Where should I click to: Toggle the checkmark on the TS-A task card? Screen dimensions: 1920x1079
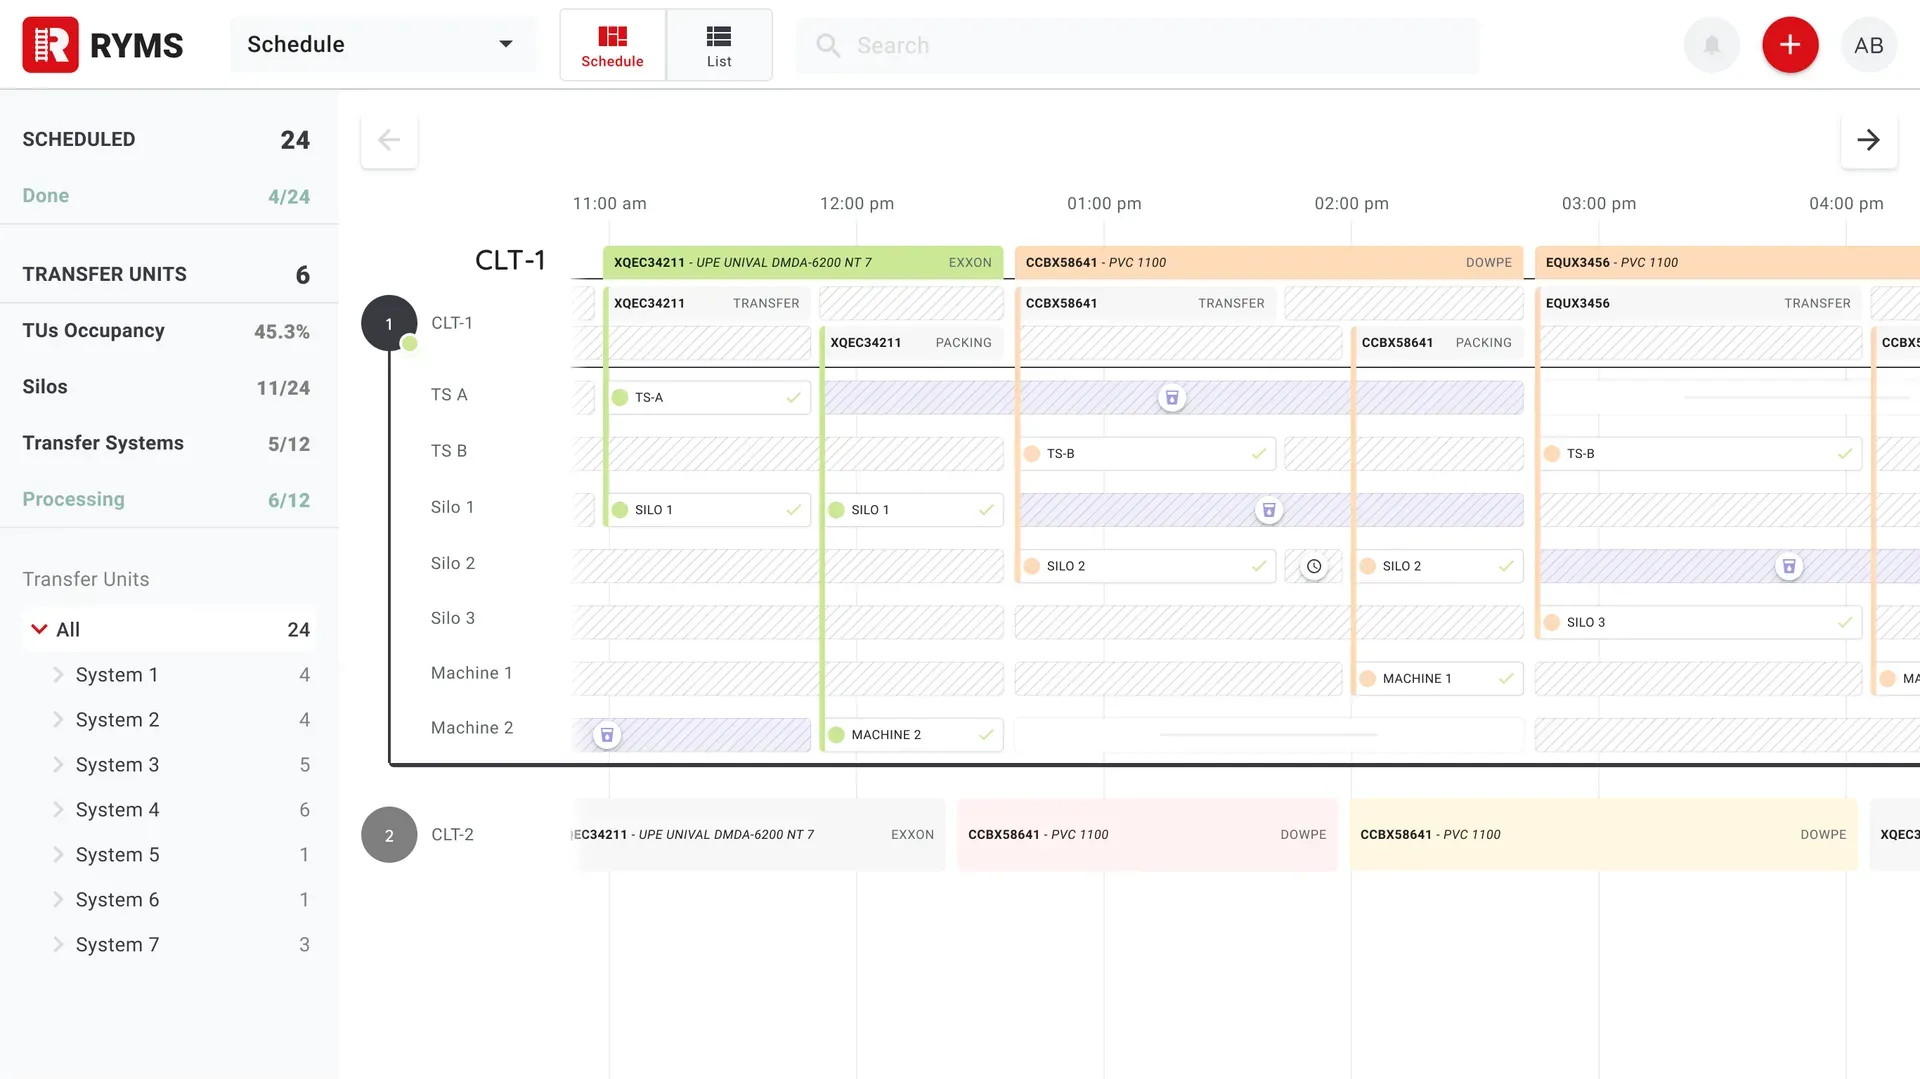coord(791,397)
